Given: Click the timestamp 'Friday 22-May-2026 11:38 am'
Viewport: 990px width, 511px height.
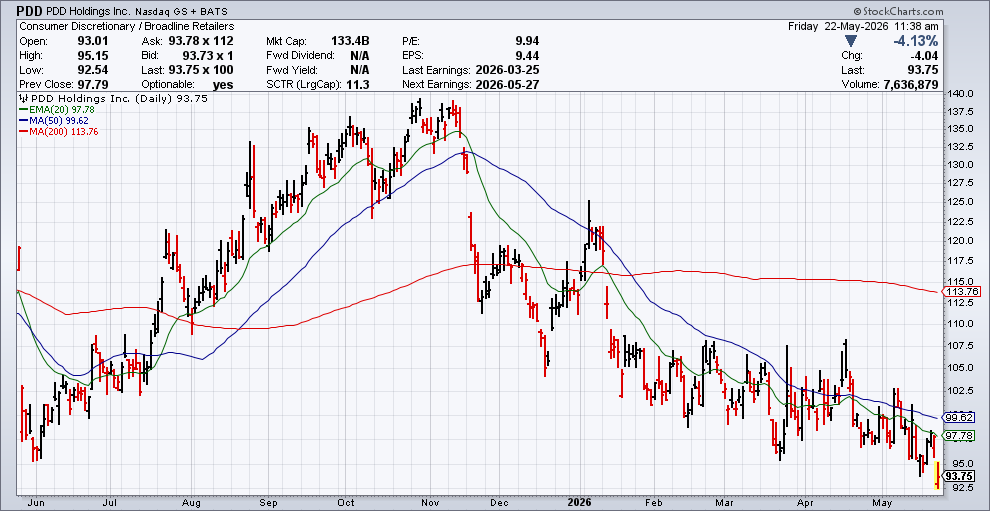Looking at the screenshot, I should click(864, 27).
